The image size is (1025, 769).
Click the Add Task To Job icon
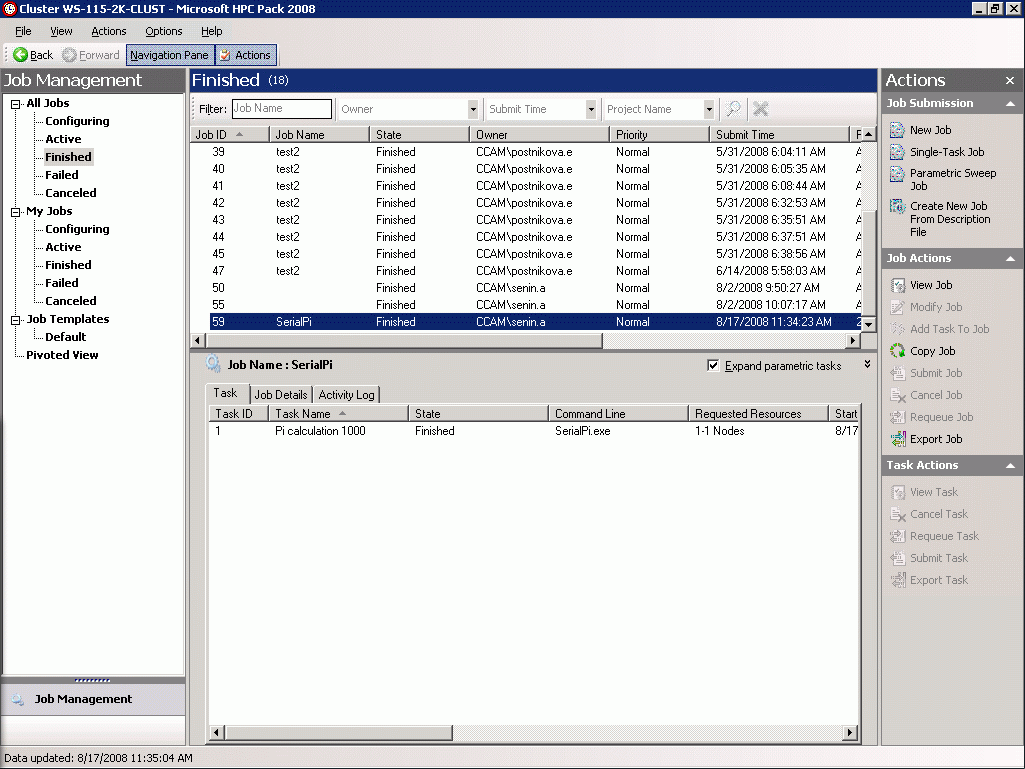click(898, 329)
